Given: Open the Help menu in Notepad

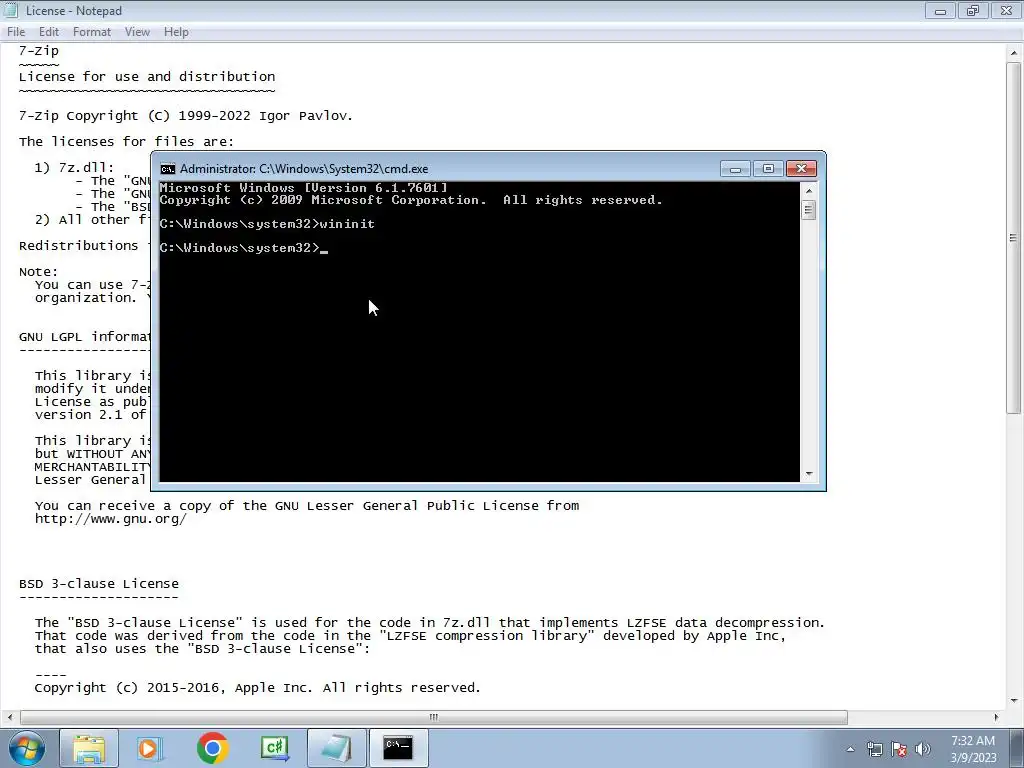Looking at the screenshot, I should tap(176, 31).
